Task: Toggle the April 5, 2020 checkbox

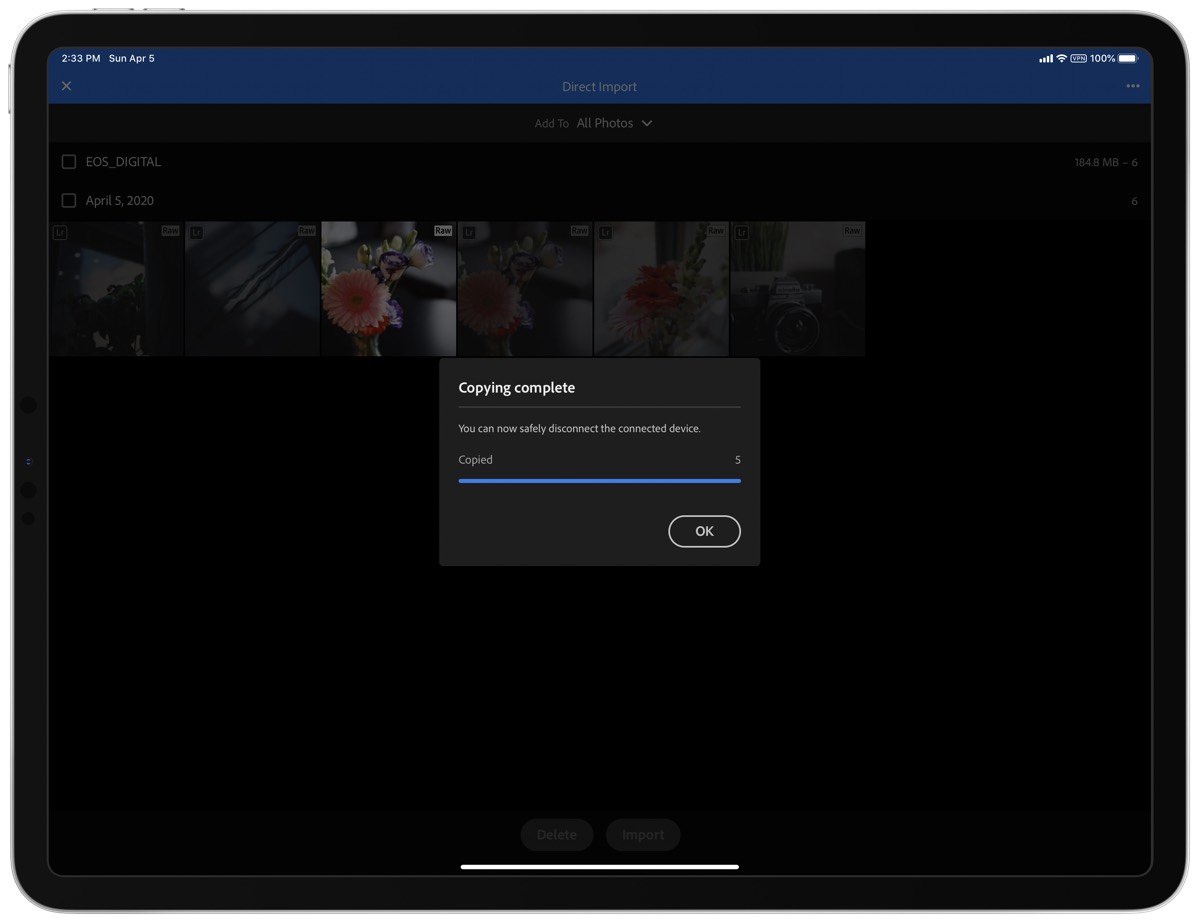Action: 69,201
